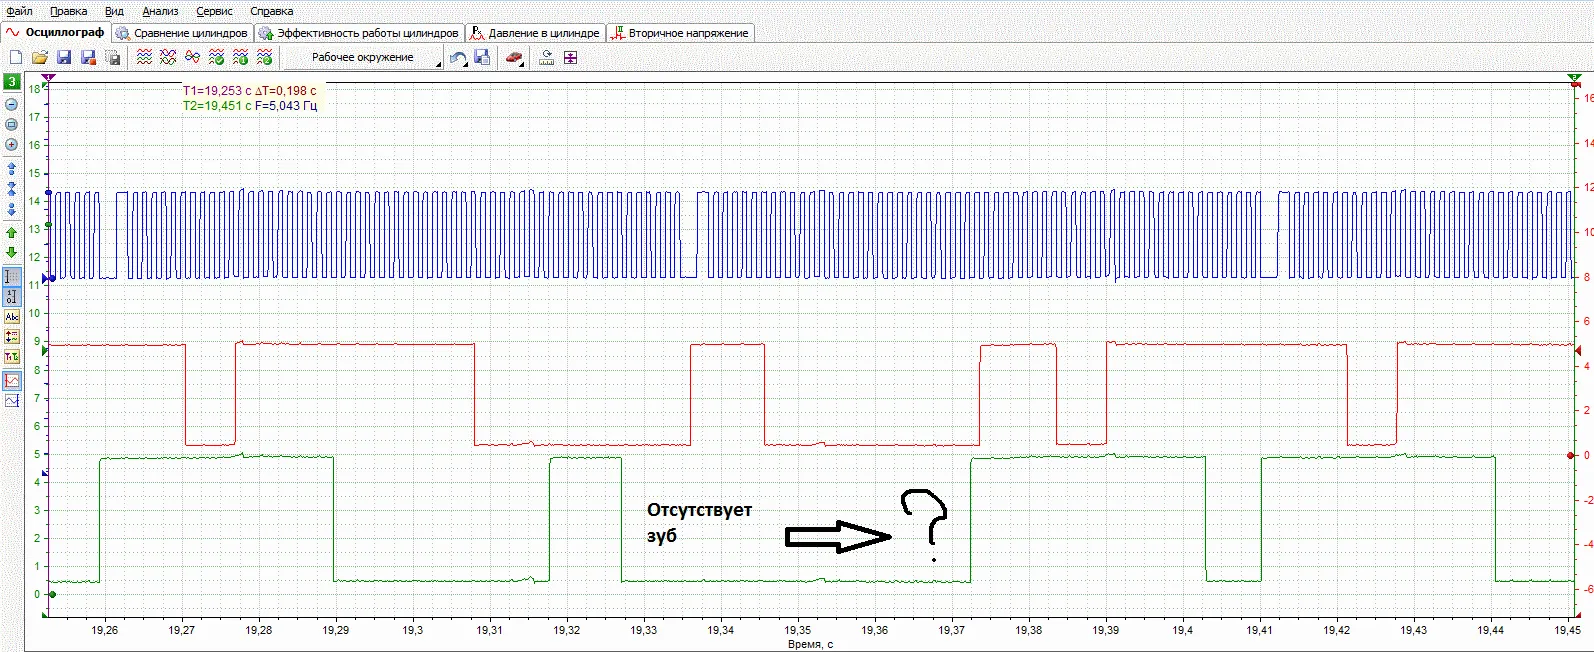Viewport: 1594px width, 652px height.
Task: Click the waveforms icon with green number 1
Action: coord(241,58)
